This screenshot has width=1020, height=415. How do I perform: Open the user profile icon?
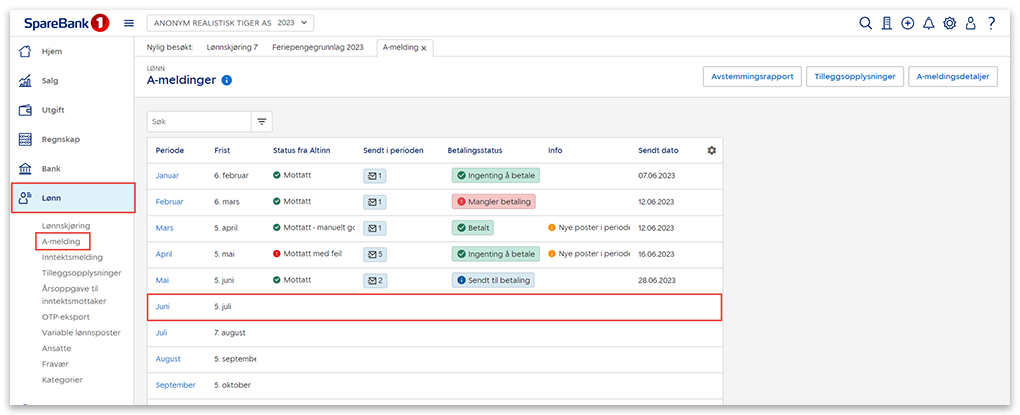pos(970,23)
